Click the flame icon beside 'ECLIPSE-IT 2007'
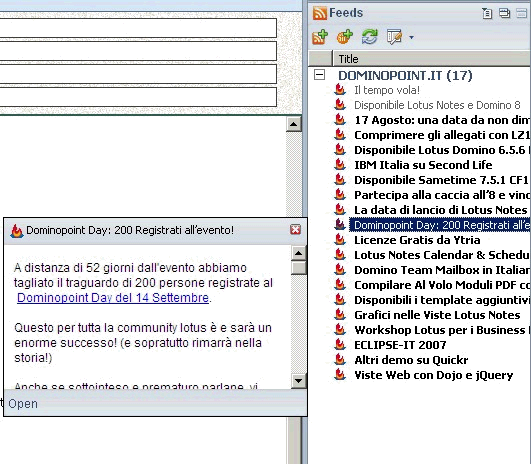The image size is (531, 464). click(x=340, y=344)
